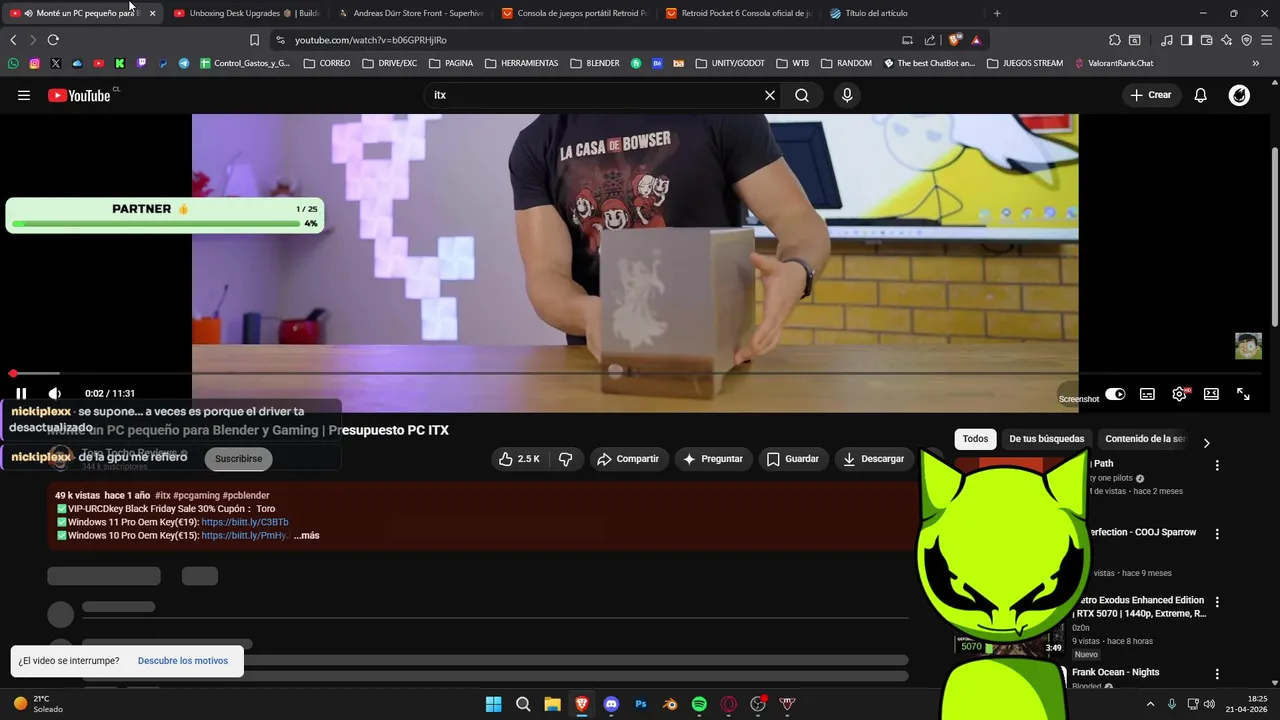Open the YouTube notifications bell
Image resolution: width=1280 pixels, height=720 pixels.
click(x=1201, y=95)
